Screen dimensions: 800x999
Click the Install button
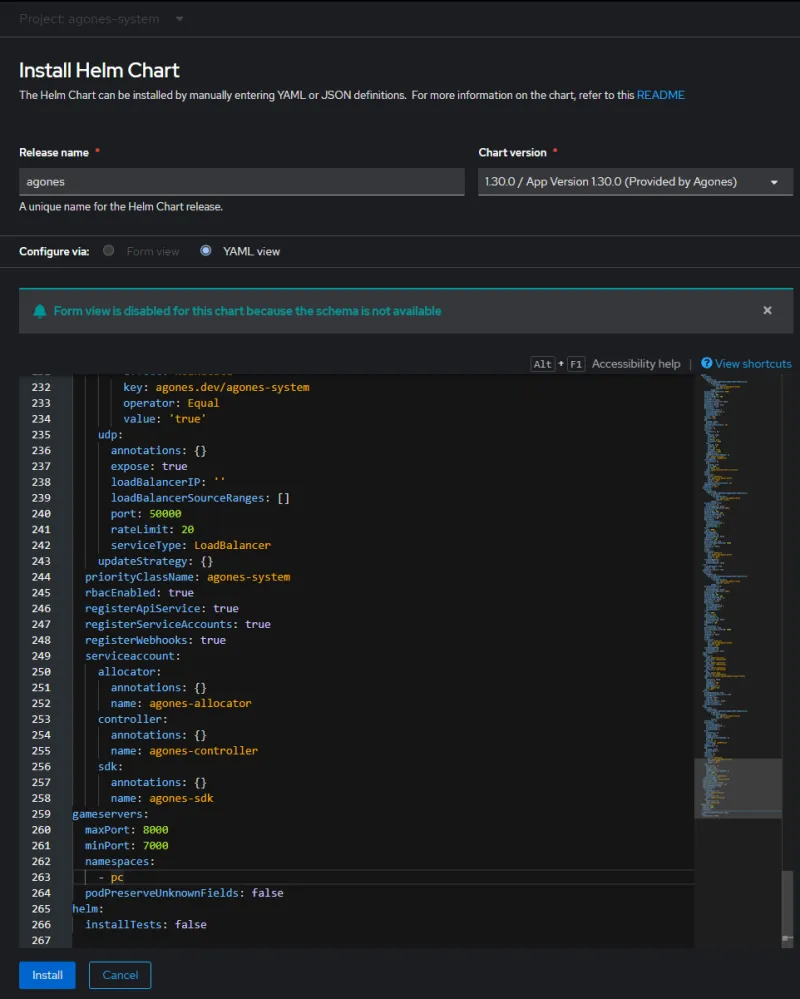46,974
